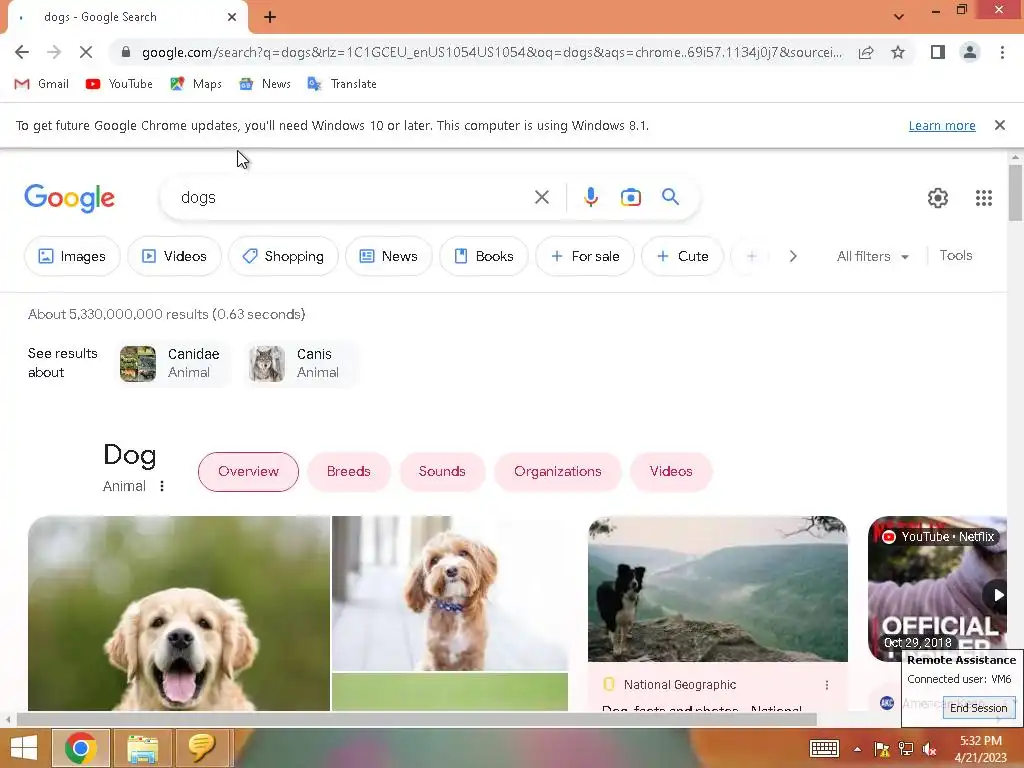Add For sale to the search
The image size is (1024, 768).
point(585,256)
